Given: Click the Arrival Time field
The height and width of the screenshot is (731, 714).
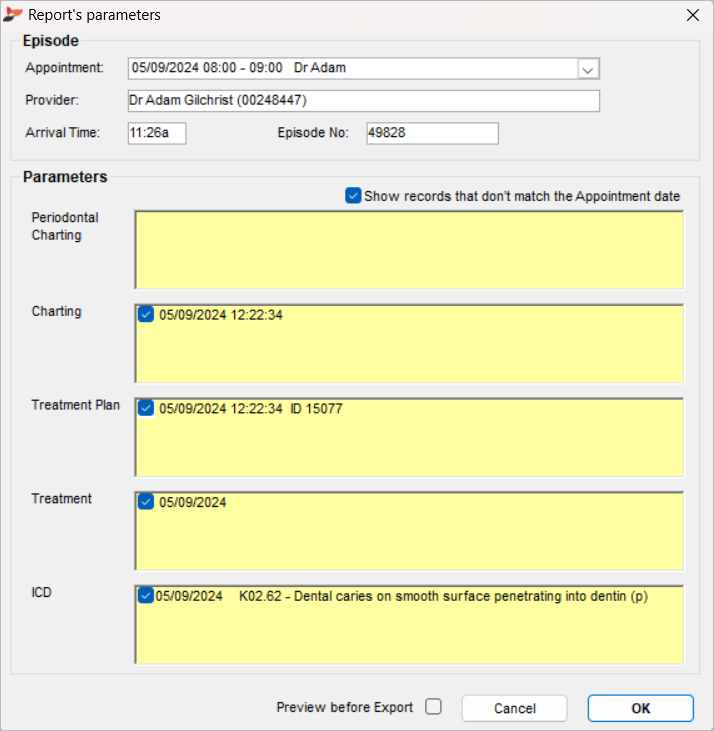Looking at the screenshot, I should point(157,133).
